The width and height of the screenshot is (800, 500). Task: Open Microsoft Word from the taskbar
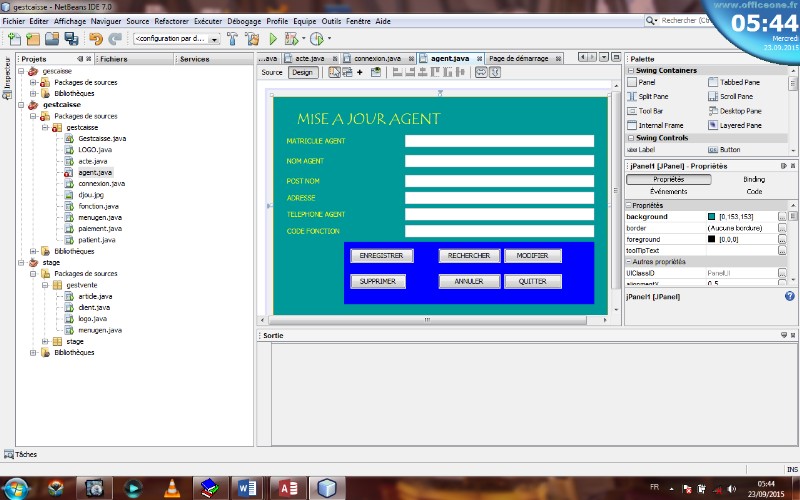pyautogui.click(x=246, y=487)
